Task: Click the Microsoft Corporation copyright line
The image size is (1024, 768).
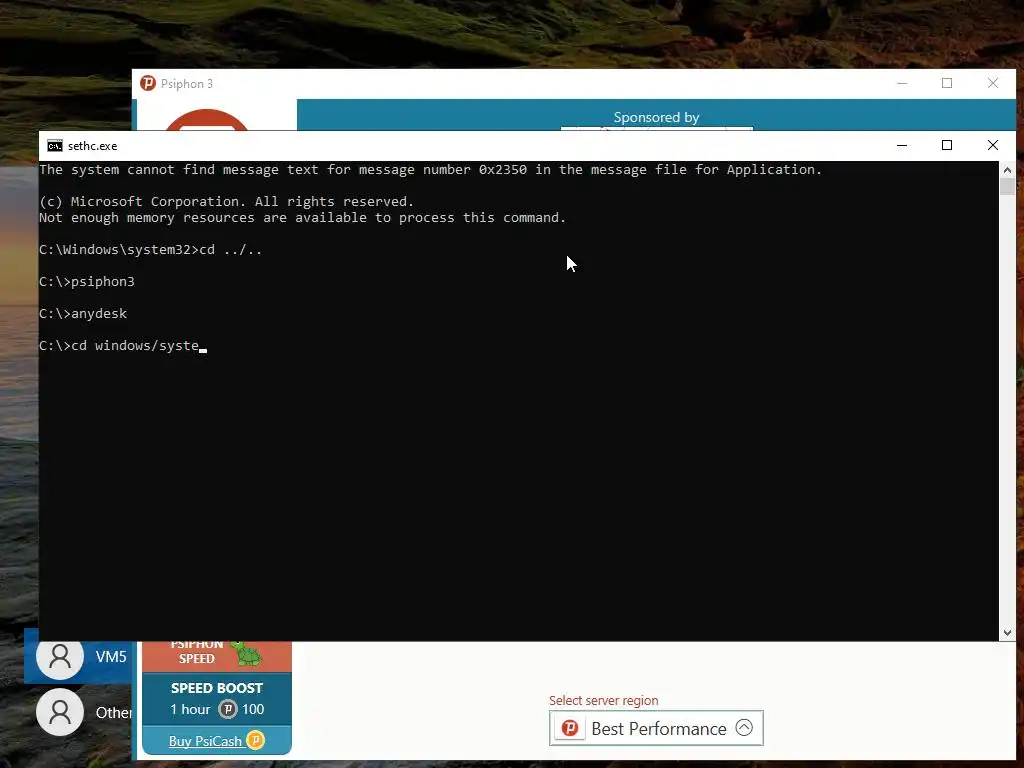Action: tap(227, 201)
